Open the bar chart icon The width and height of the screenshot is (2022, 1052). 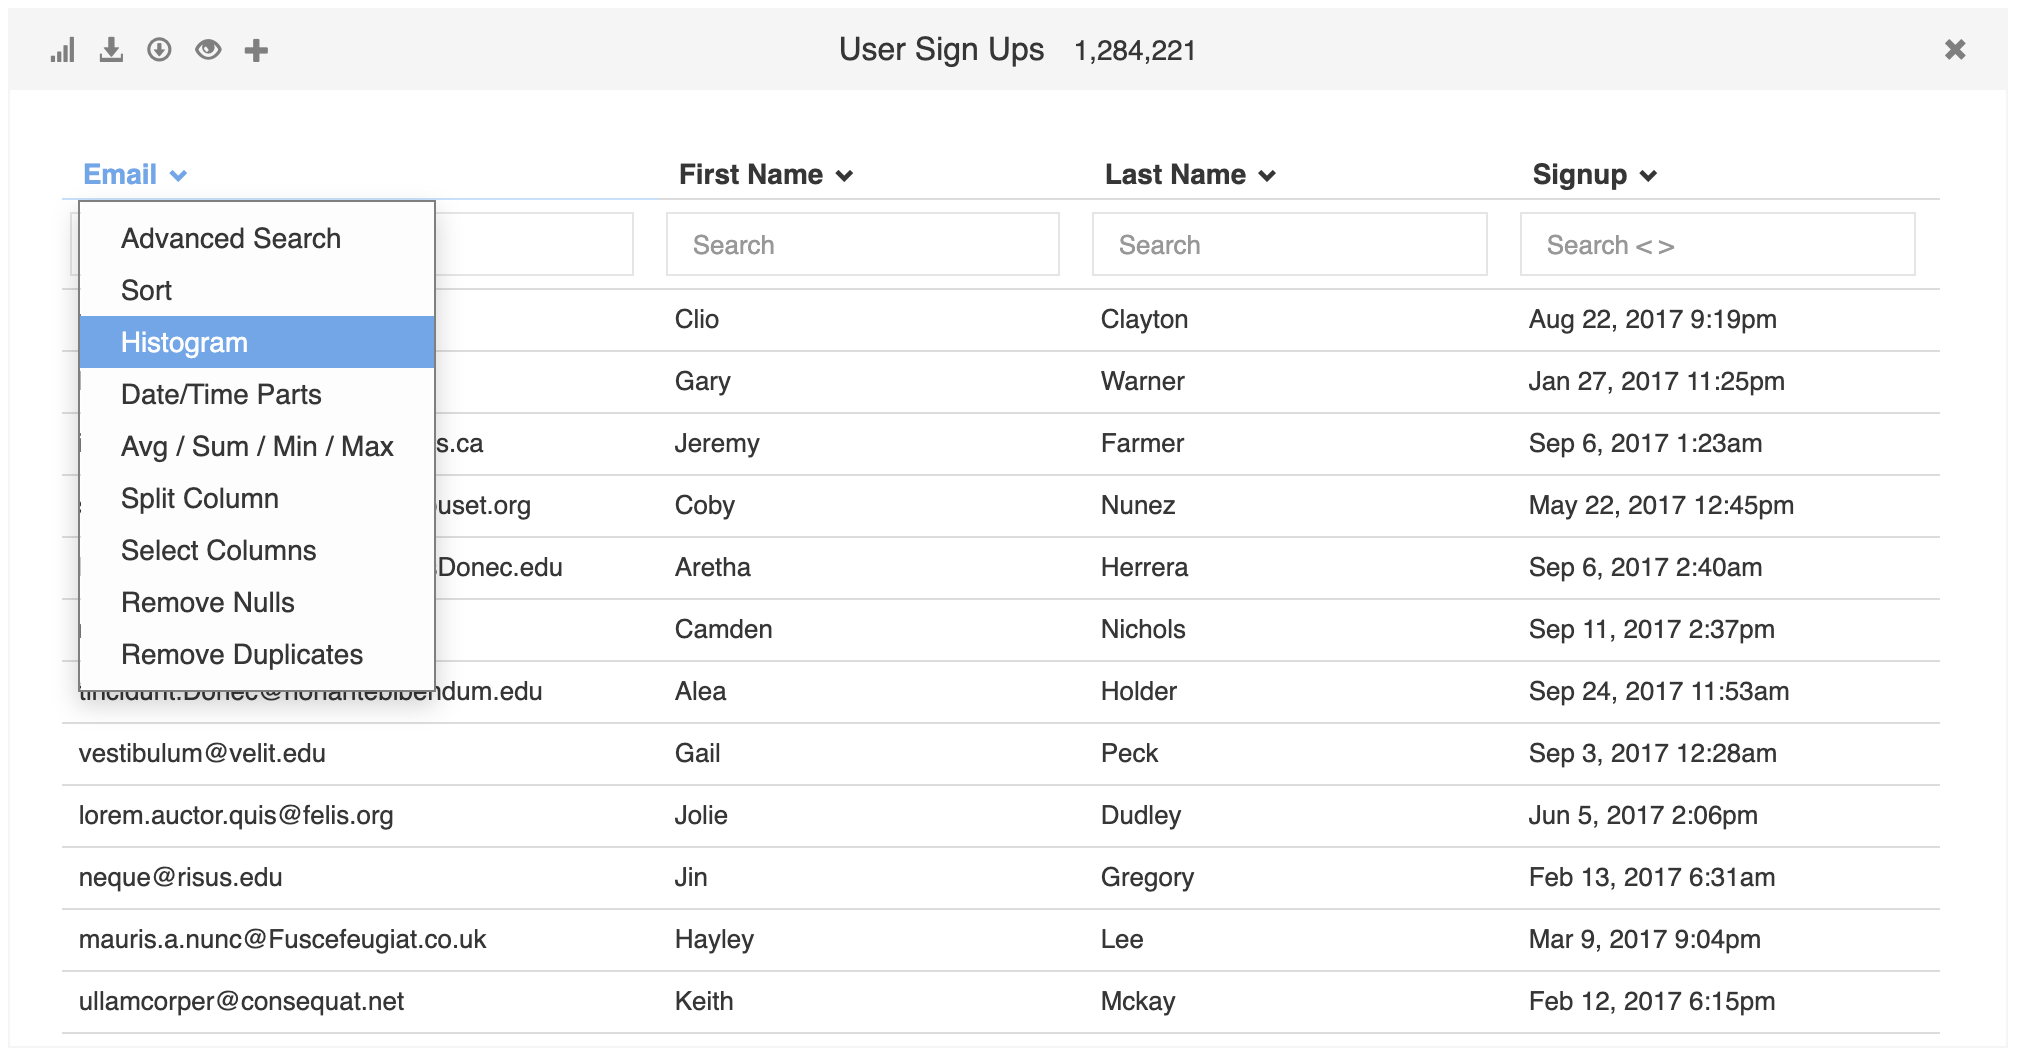(62, 50)
